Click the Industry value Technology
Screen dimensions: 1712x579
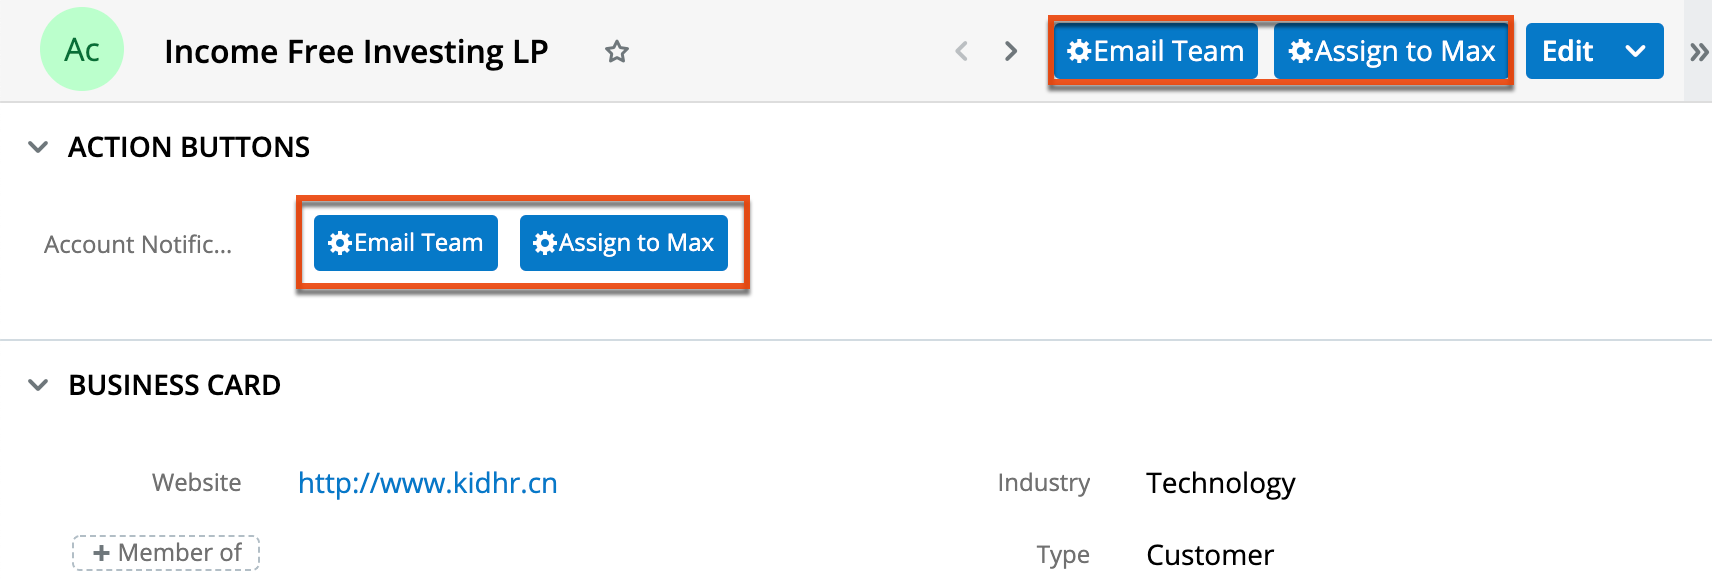click(1220, 483)
